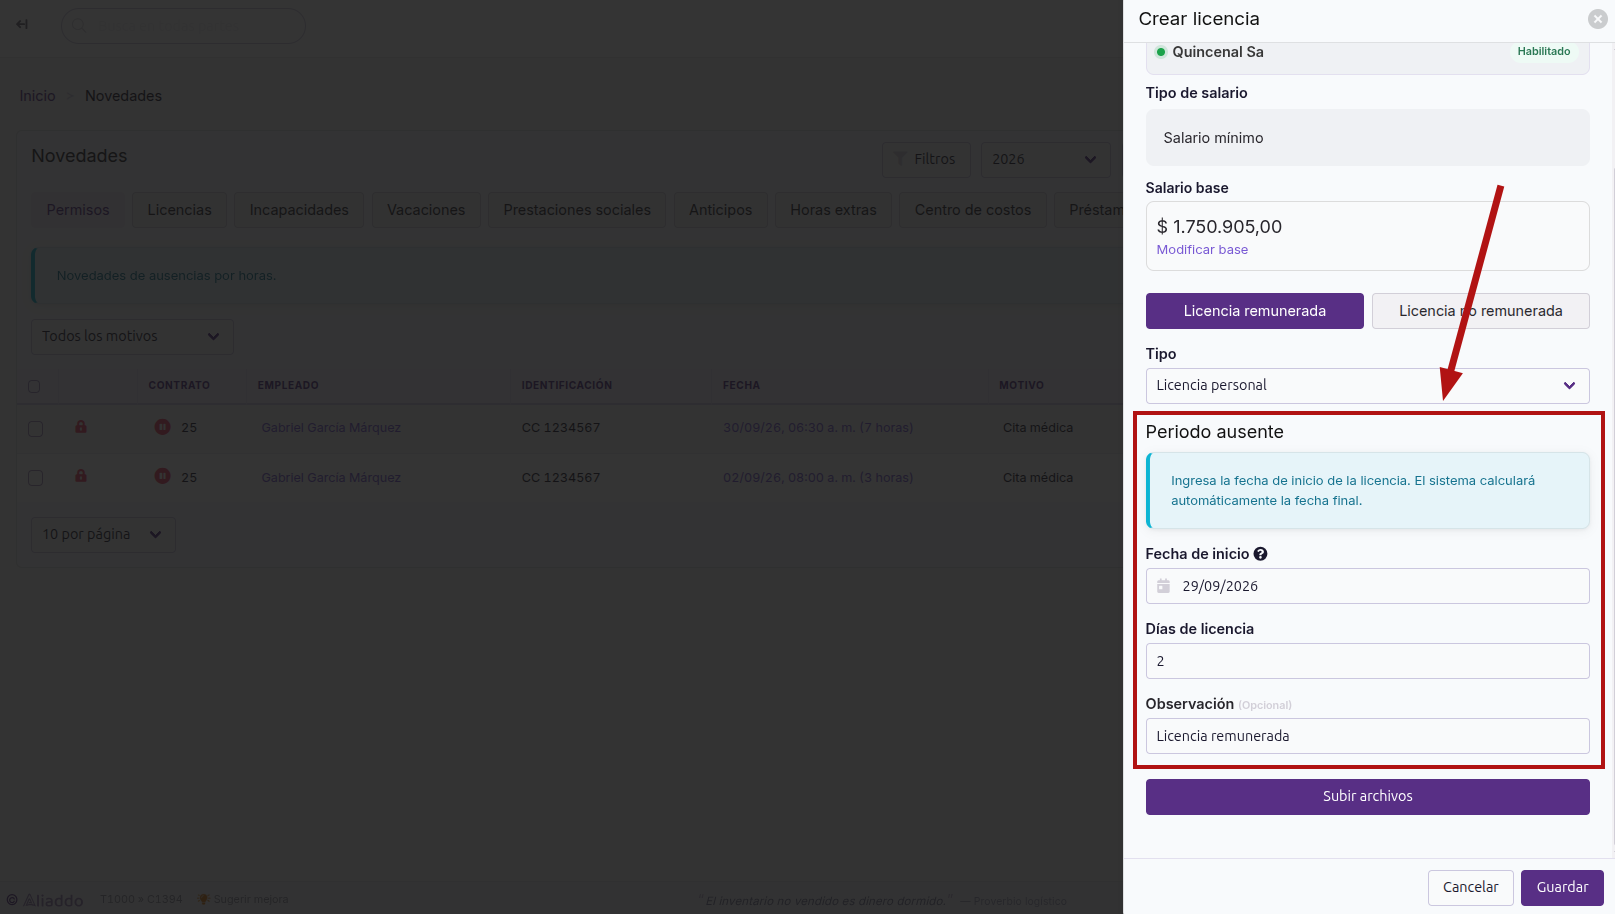The width and height of the screenshot is (1615, 914).
Task: Click the Fecha de inicio date field
Action: tap(1367, 586)
